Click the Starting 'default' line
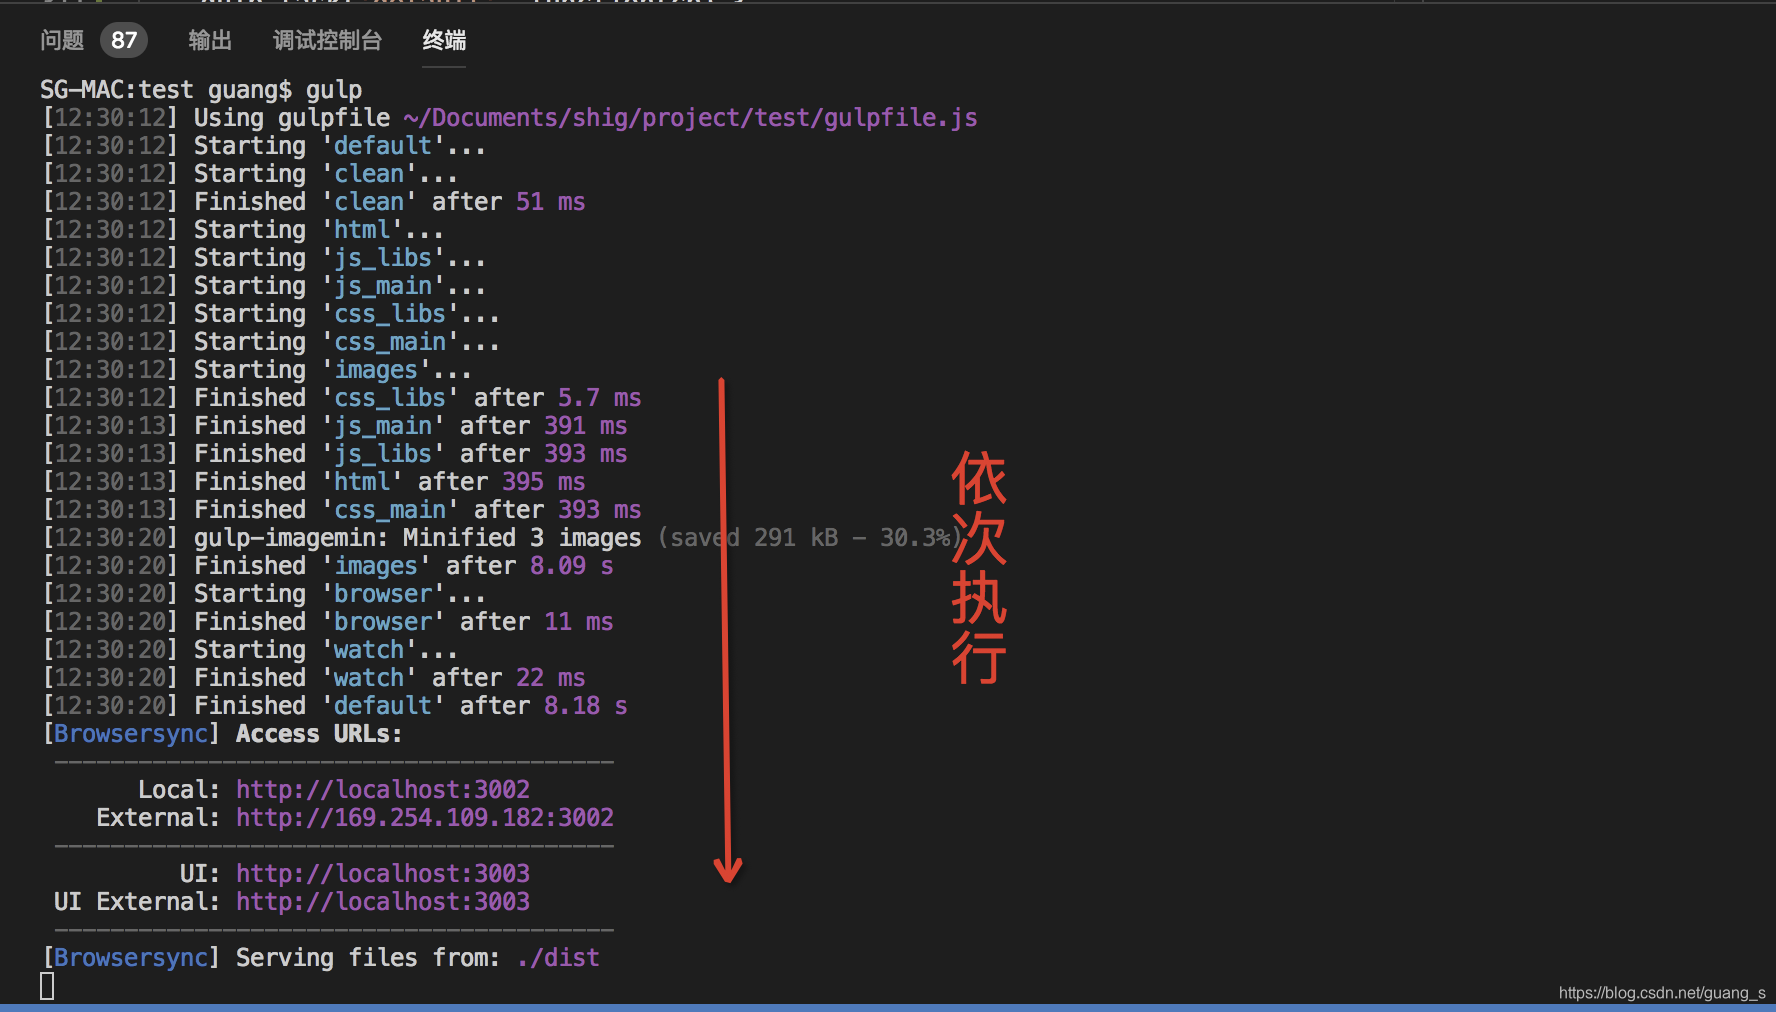 [x=264, y=146]
